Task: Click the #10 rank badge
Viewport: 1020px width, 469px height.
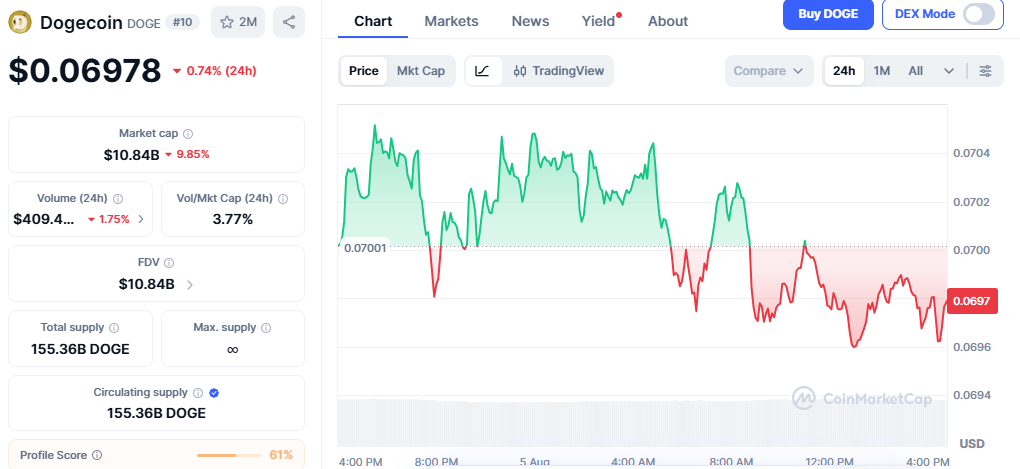Action: [x=183, y=22]
